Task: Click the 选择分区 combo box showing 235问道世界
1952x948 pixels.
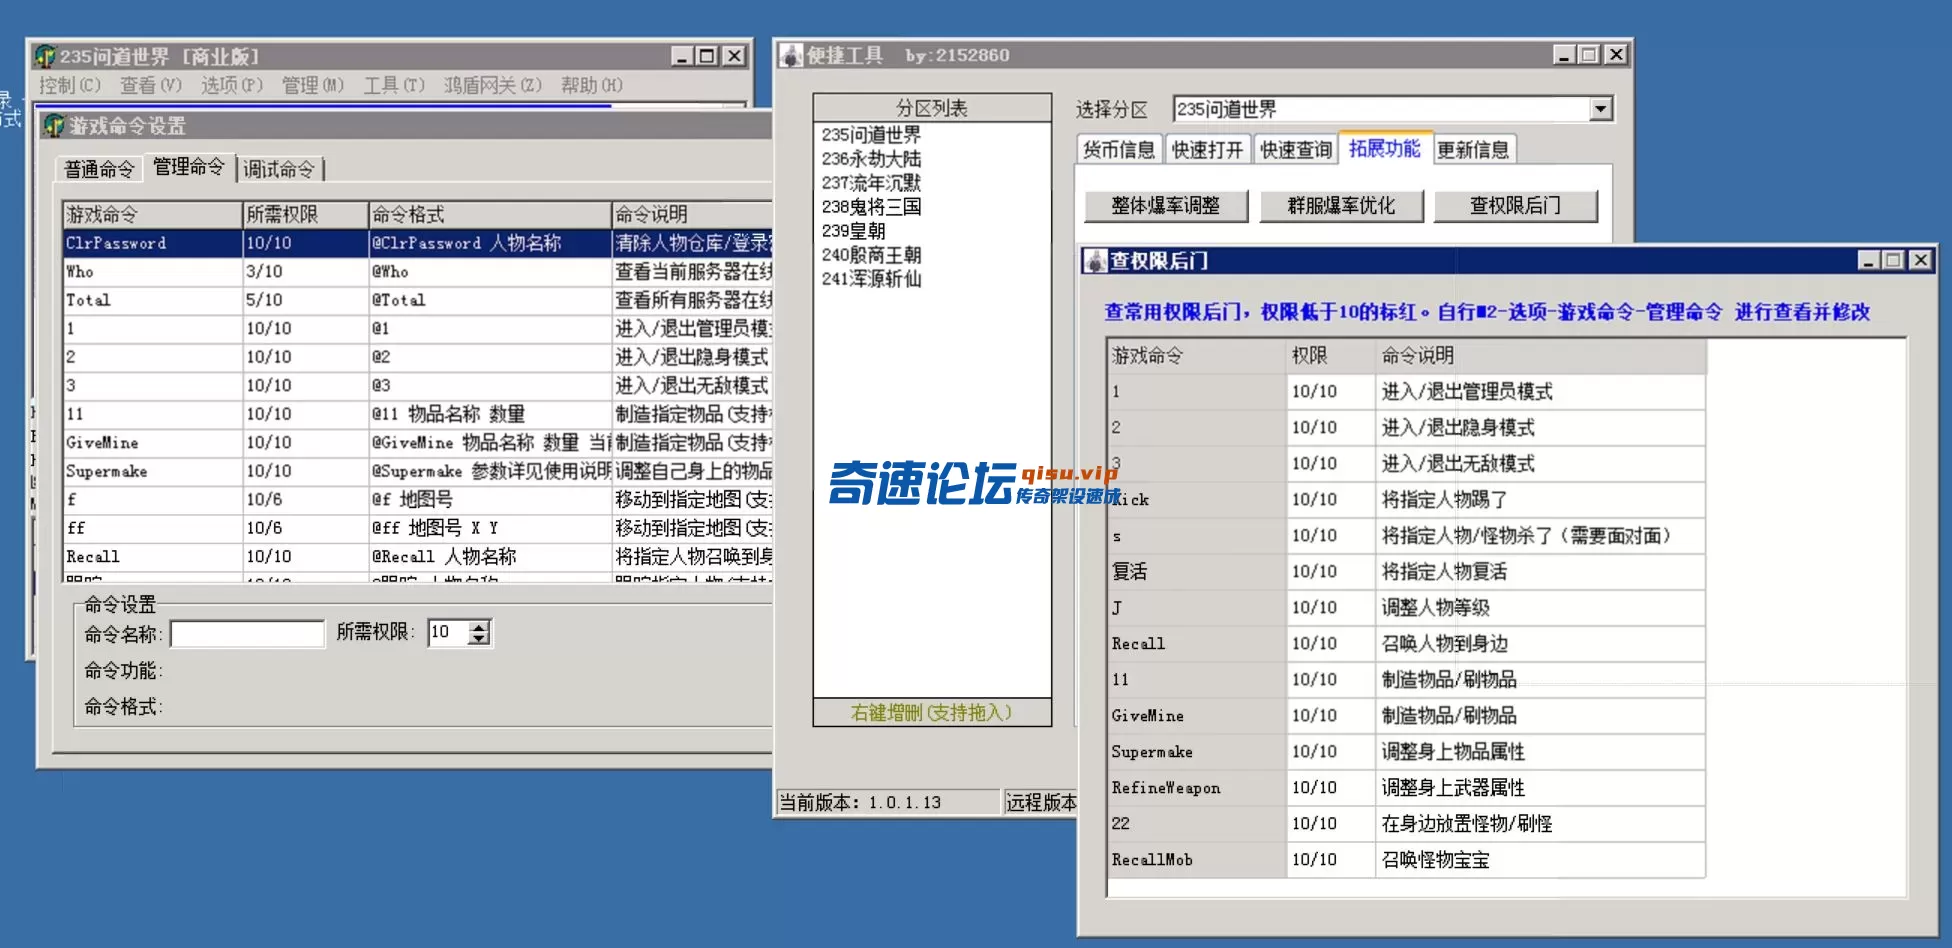Action: pos(1393,109)
